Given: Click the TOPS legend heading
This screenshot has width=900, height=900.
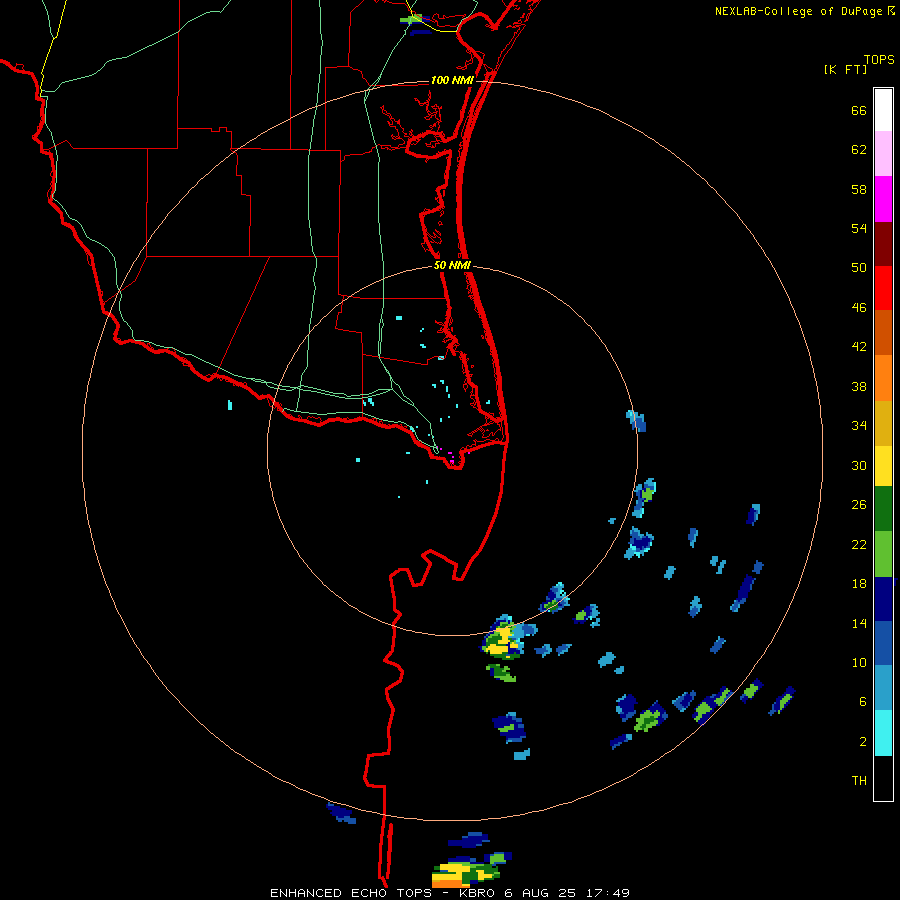Looking at the screenshot, I should 879,60.
